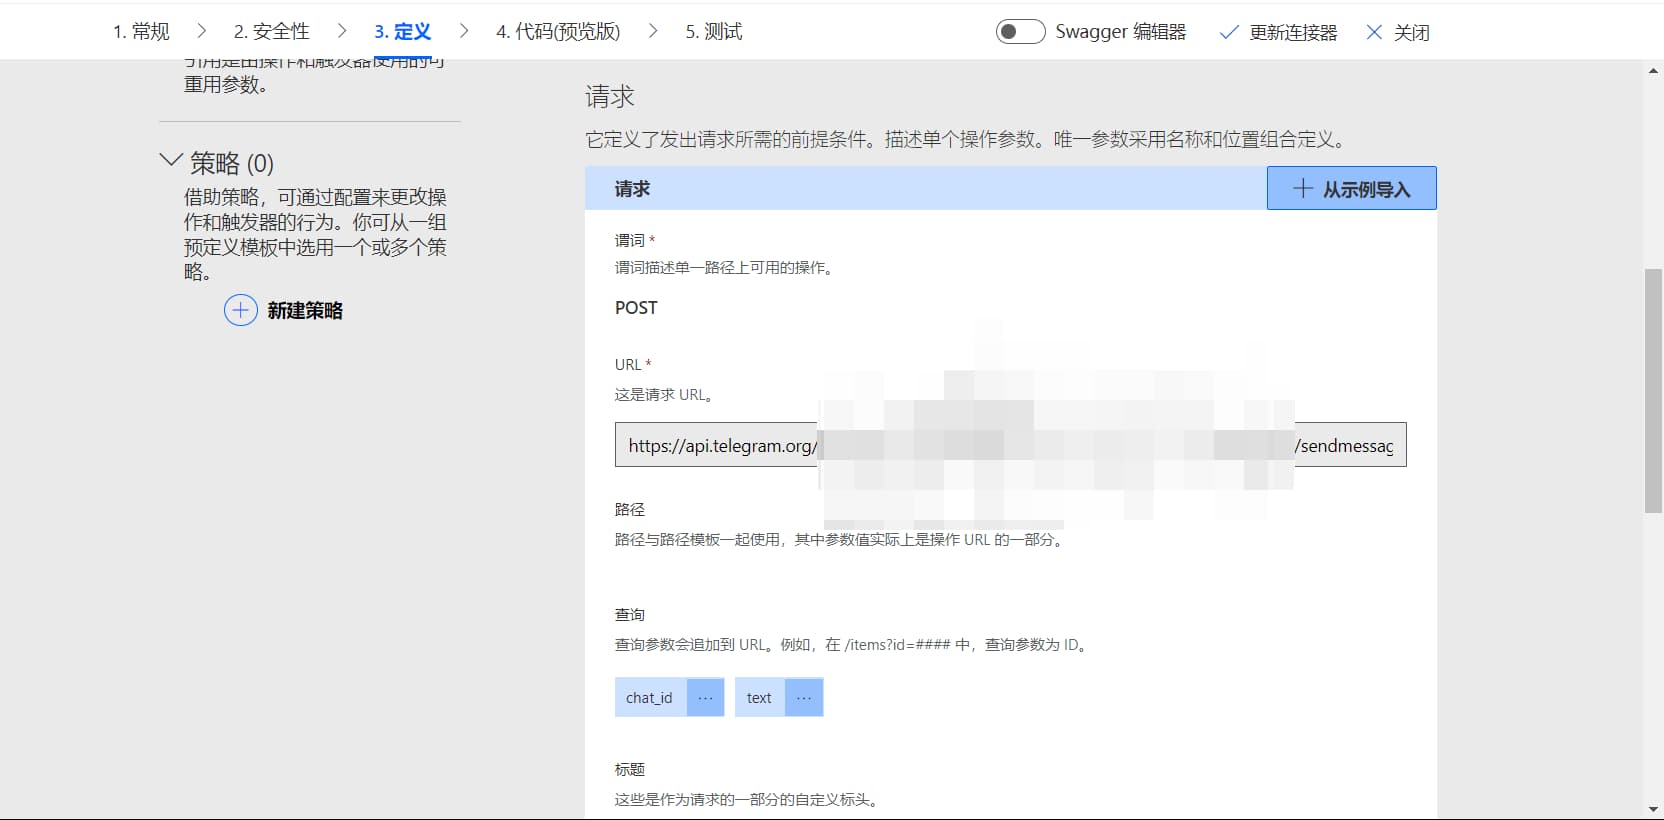The height and width of the screenshot is (820, 1664).
Task: Toggle the Swagger 编辑器 switch
Action: click(1020, 32)
